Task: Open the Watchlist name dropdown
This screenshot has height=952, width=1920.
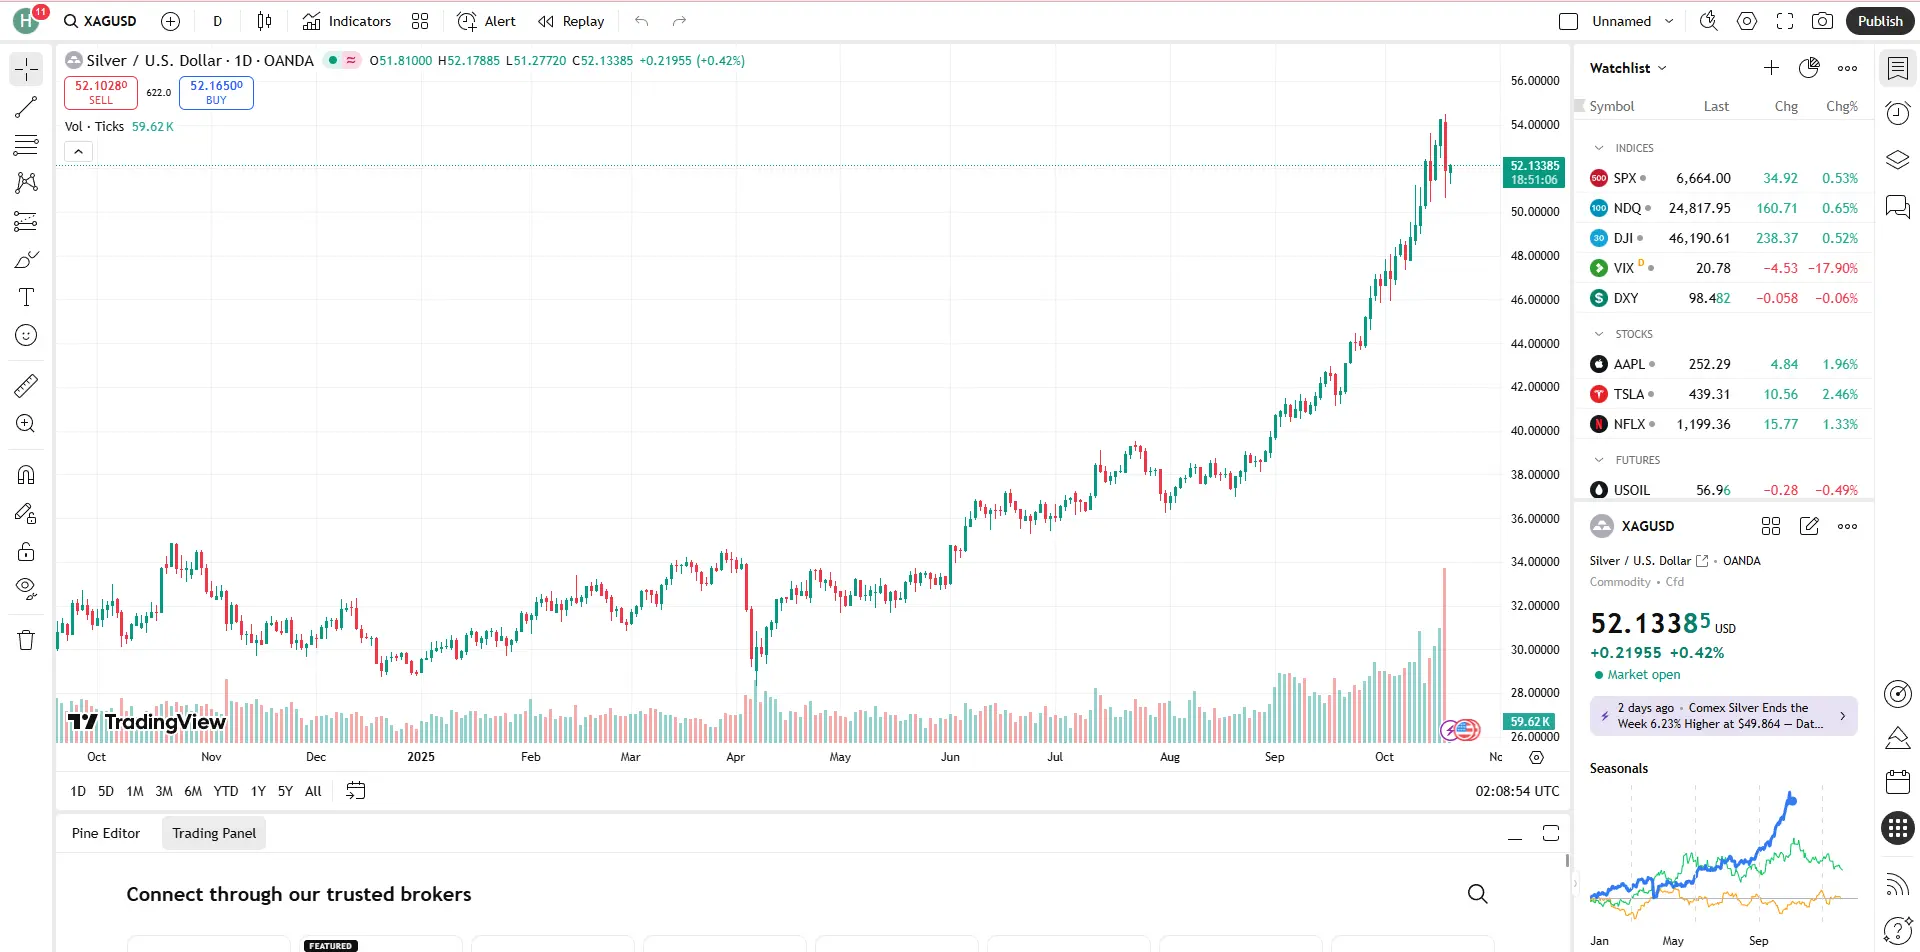Action: point(1628,68)
